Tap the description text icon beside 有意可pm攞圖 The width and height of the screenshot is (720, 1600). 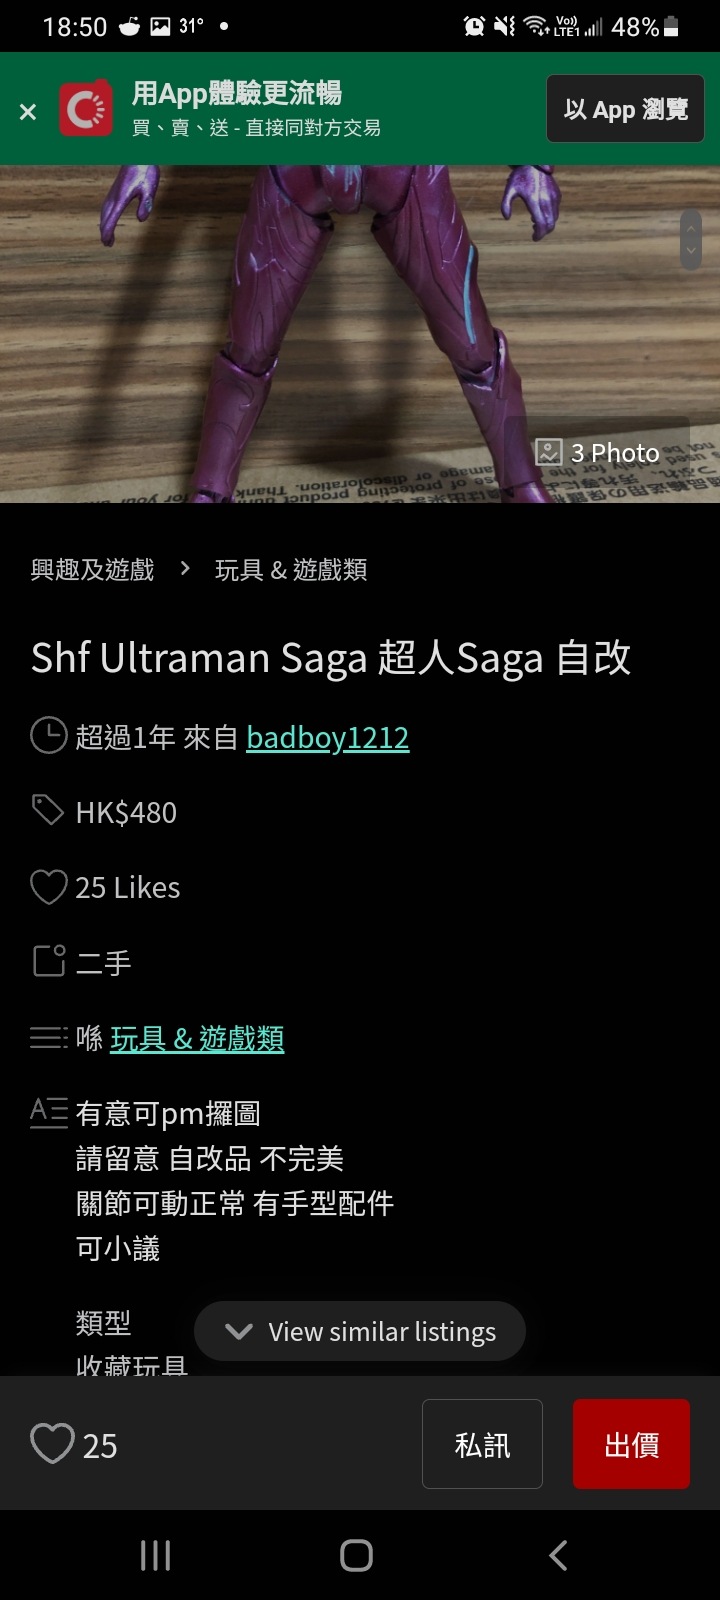[48, 1112]
